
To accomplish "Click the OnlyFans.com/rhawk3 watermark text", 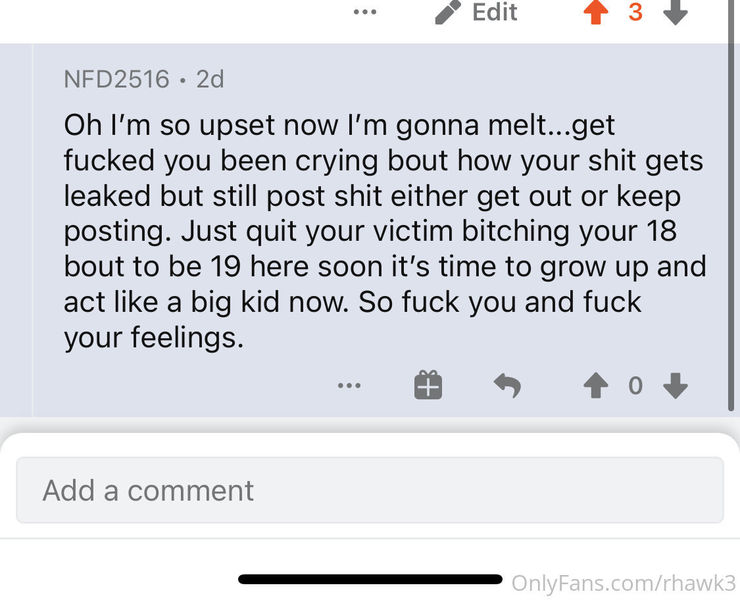I will click(623, 583).
